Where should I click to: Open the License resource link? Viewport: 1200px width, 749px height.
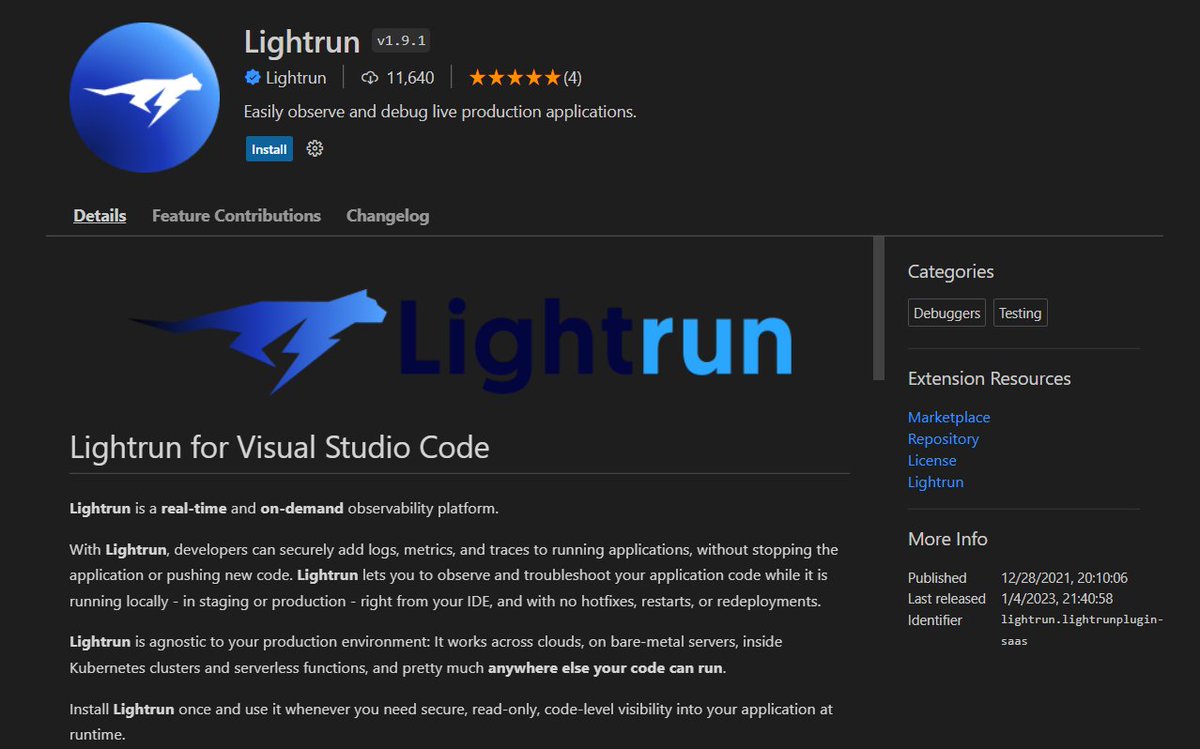point(932,460)
